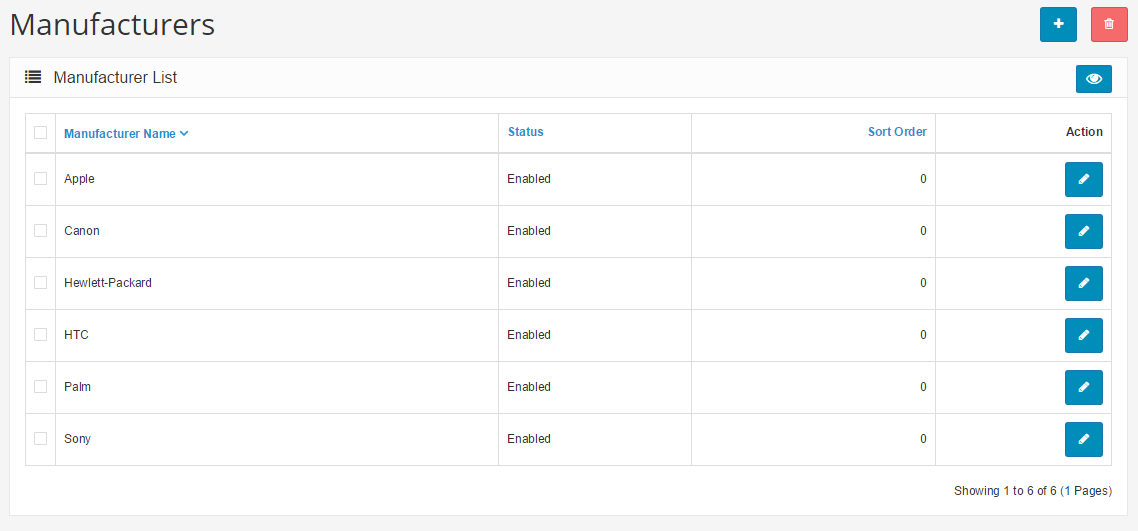Click the Manufacturer List panel title

coord(115,78)
